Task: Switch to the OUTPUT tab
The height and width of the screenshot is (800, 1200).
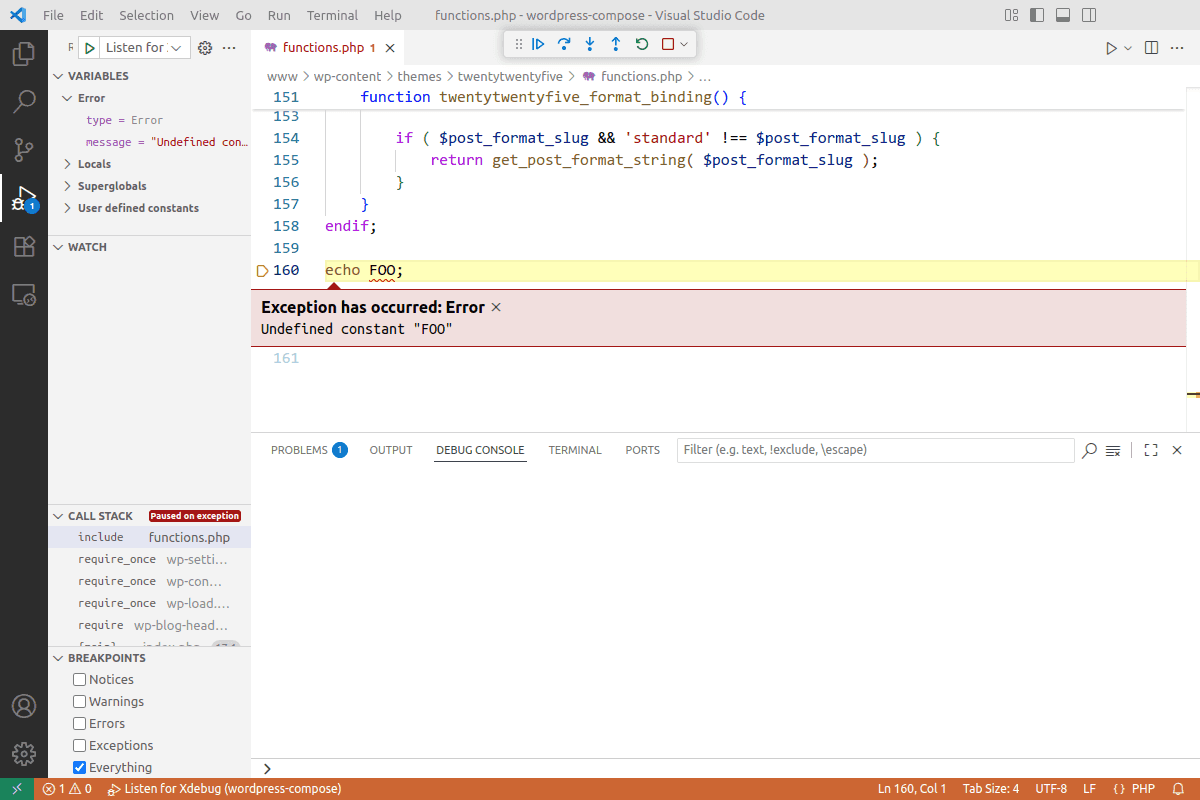Action: pos(391,450)
